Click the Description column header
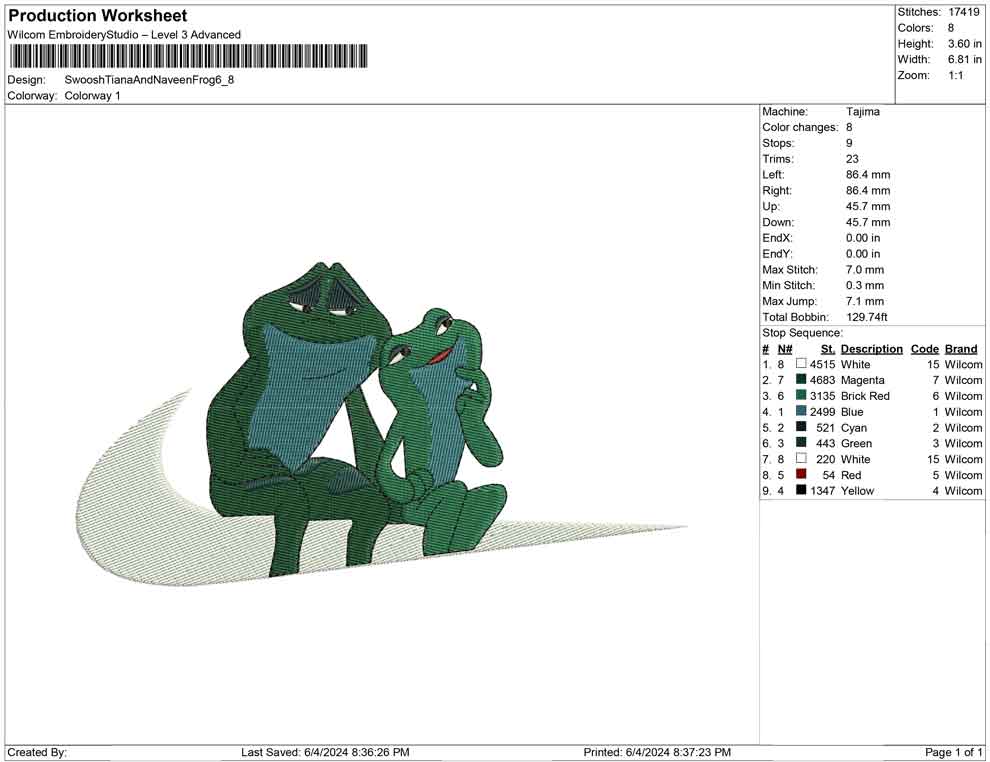990x762 pixels. pyautogui.click(x=871, y=349)
